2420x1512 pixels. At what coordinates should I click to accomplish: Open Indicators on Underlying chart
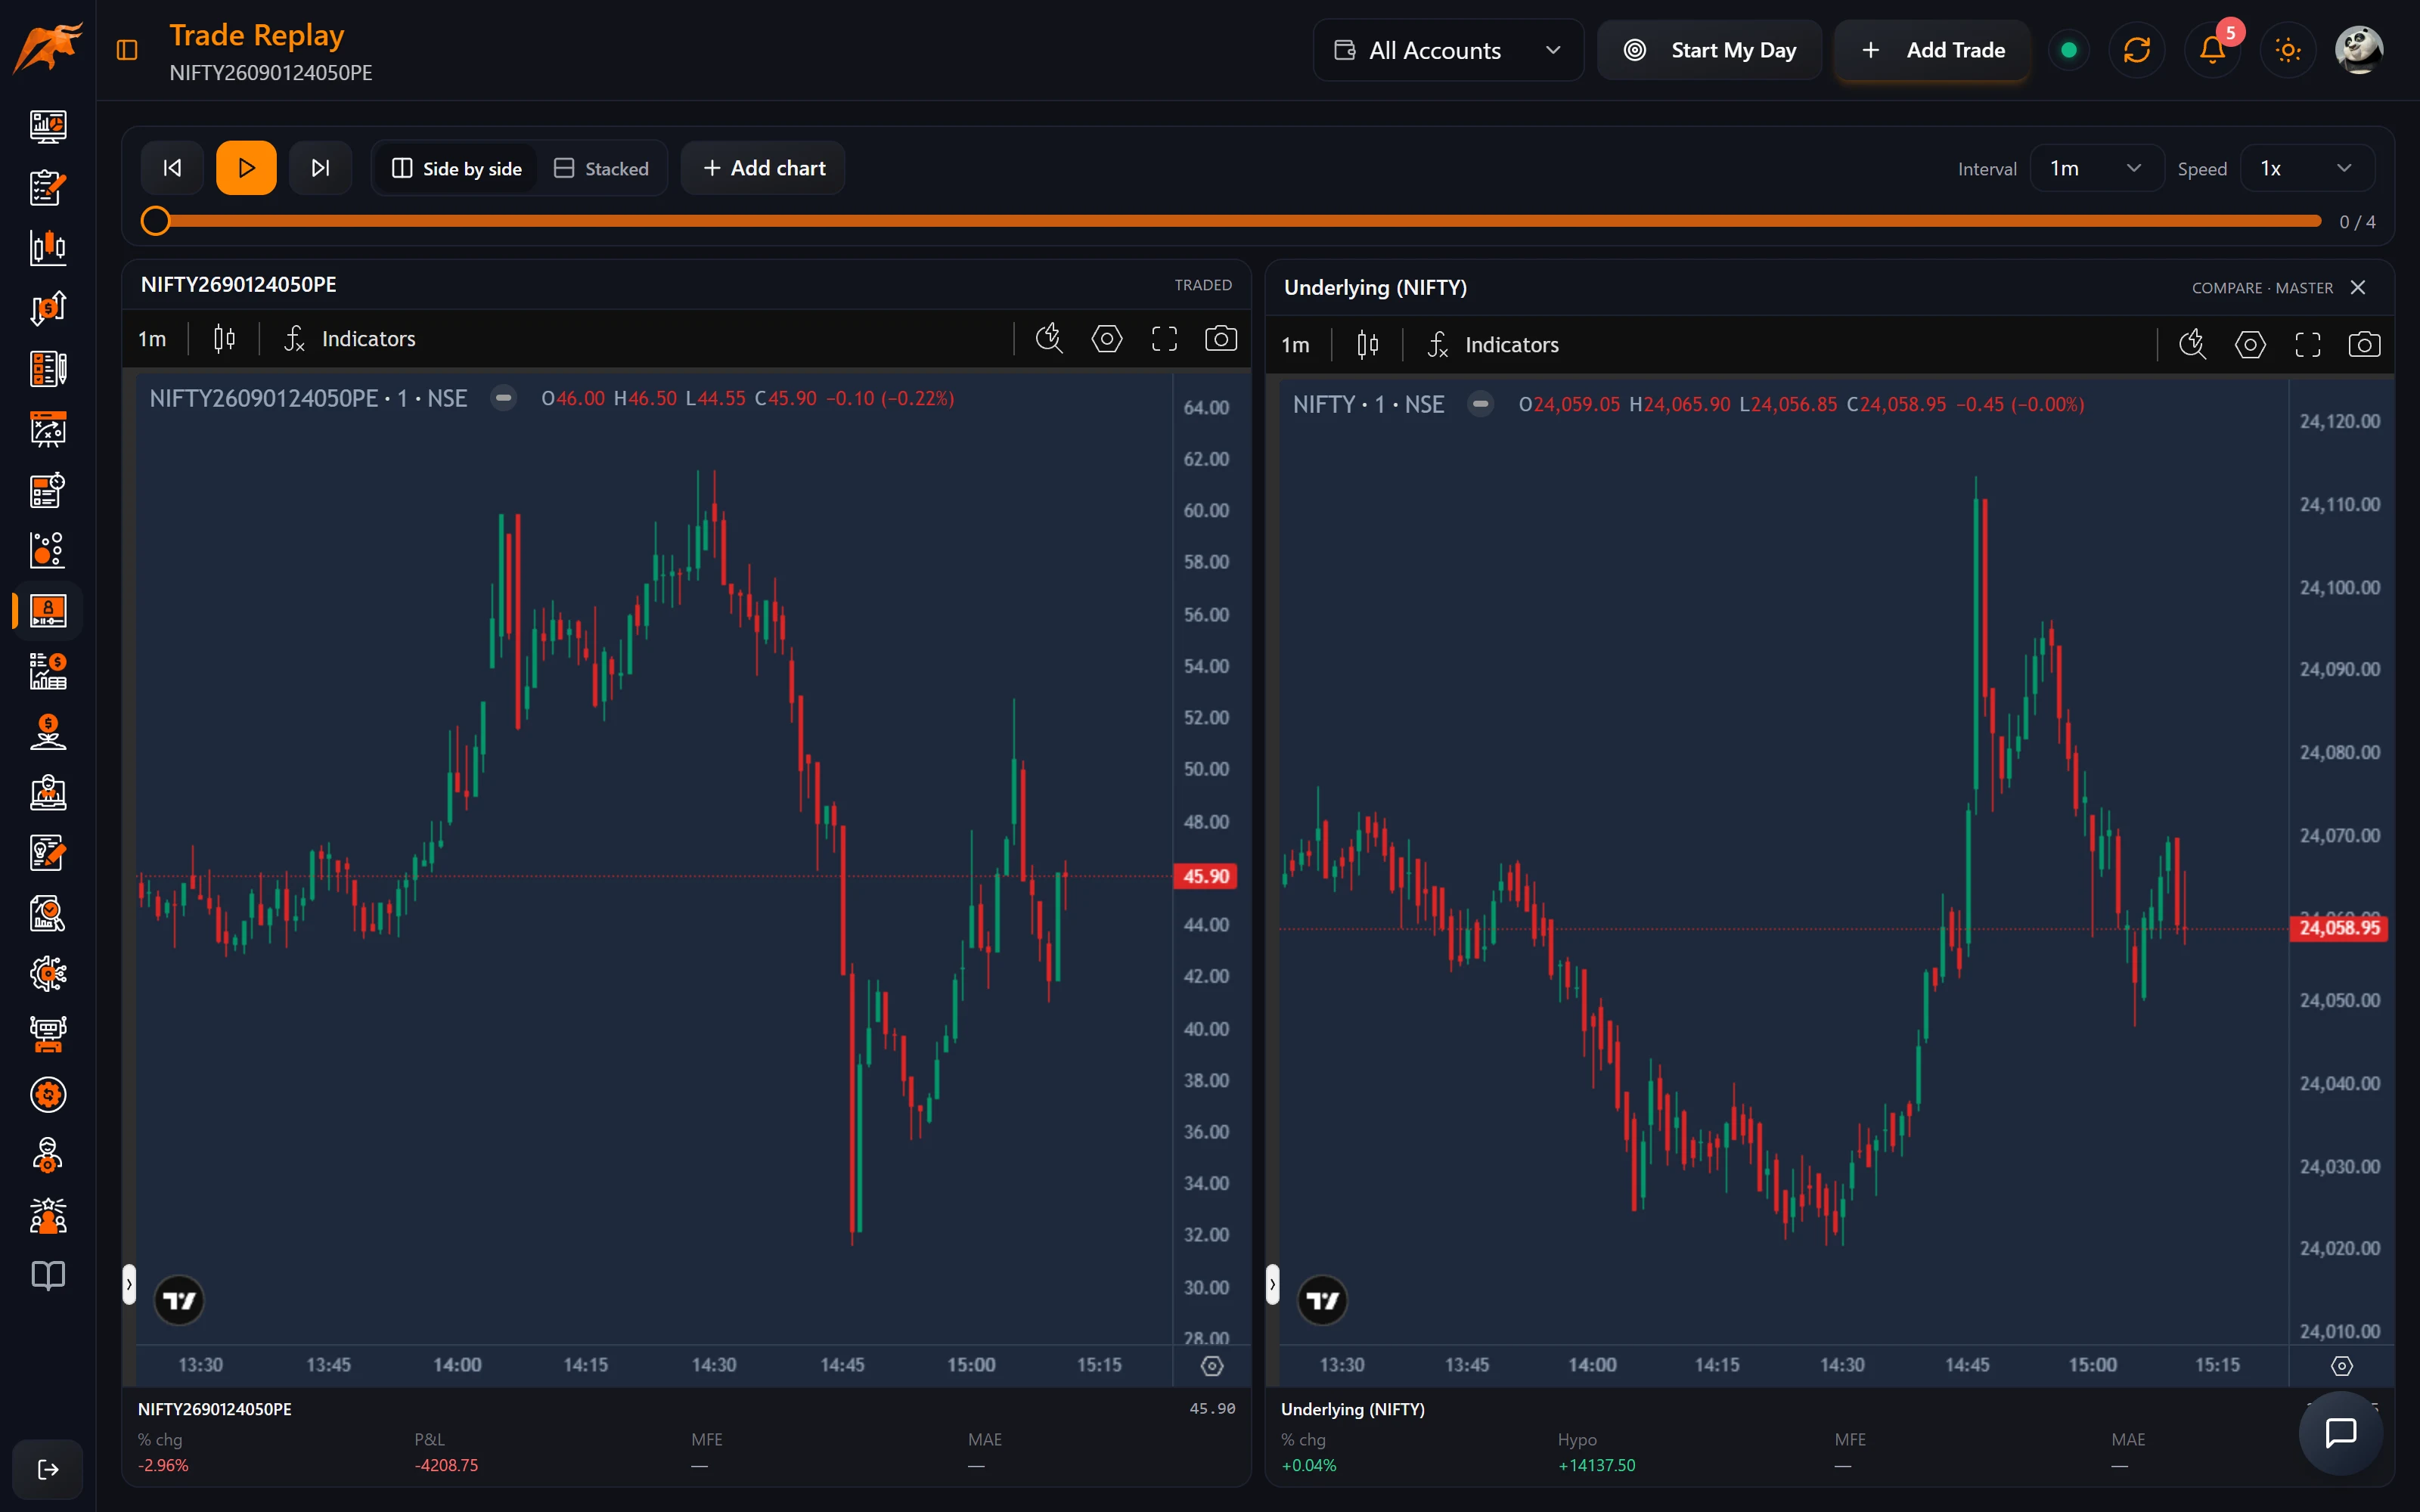coord(1493,345)
